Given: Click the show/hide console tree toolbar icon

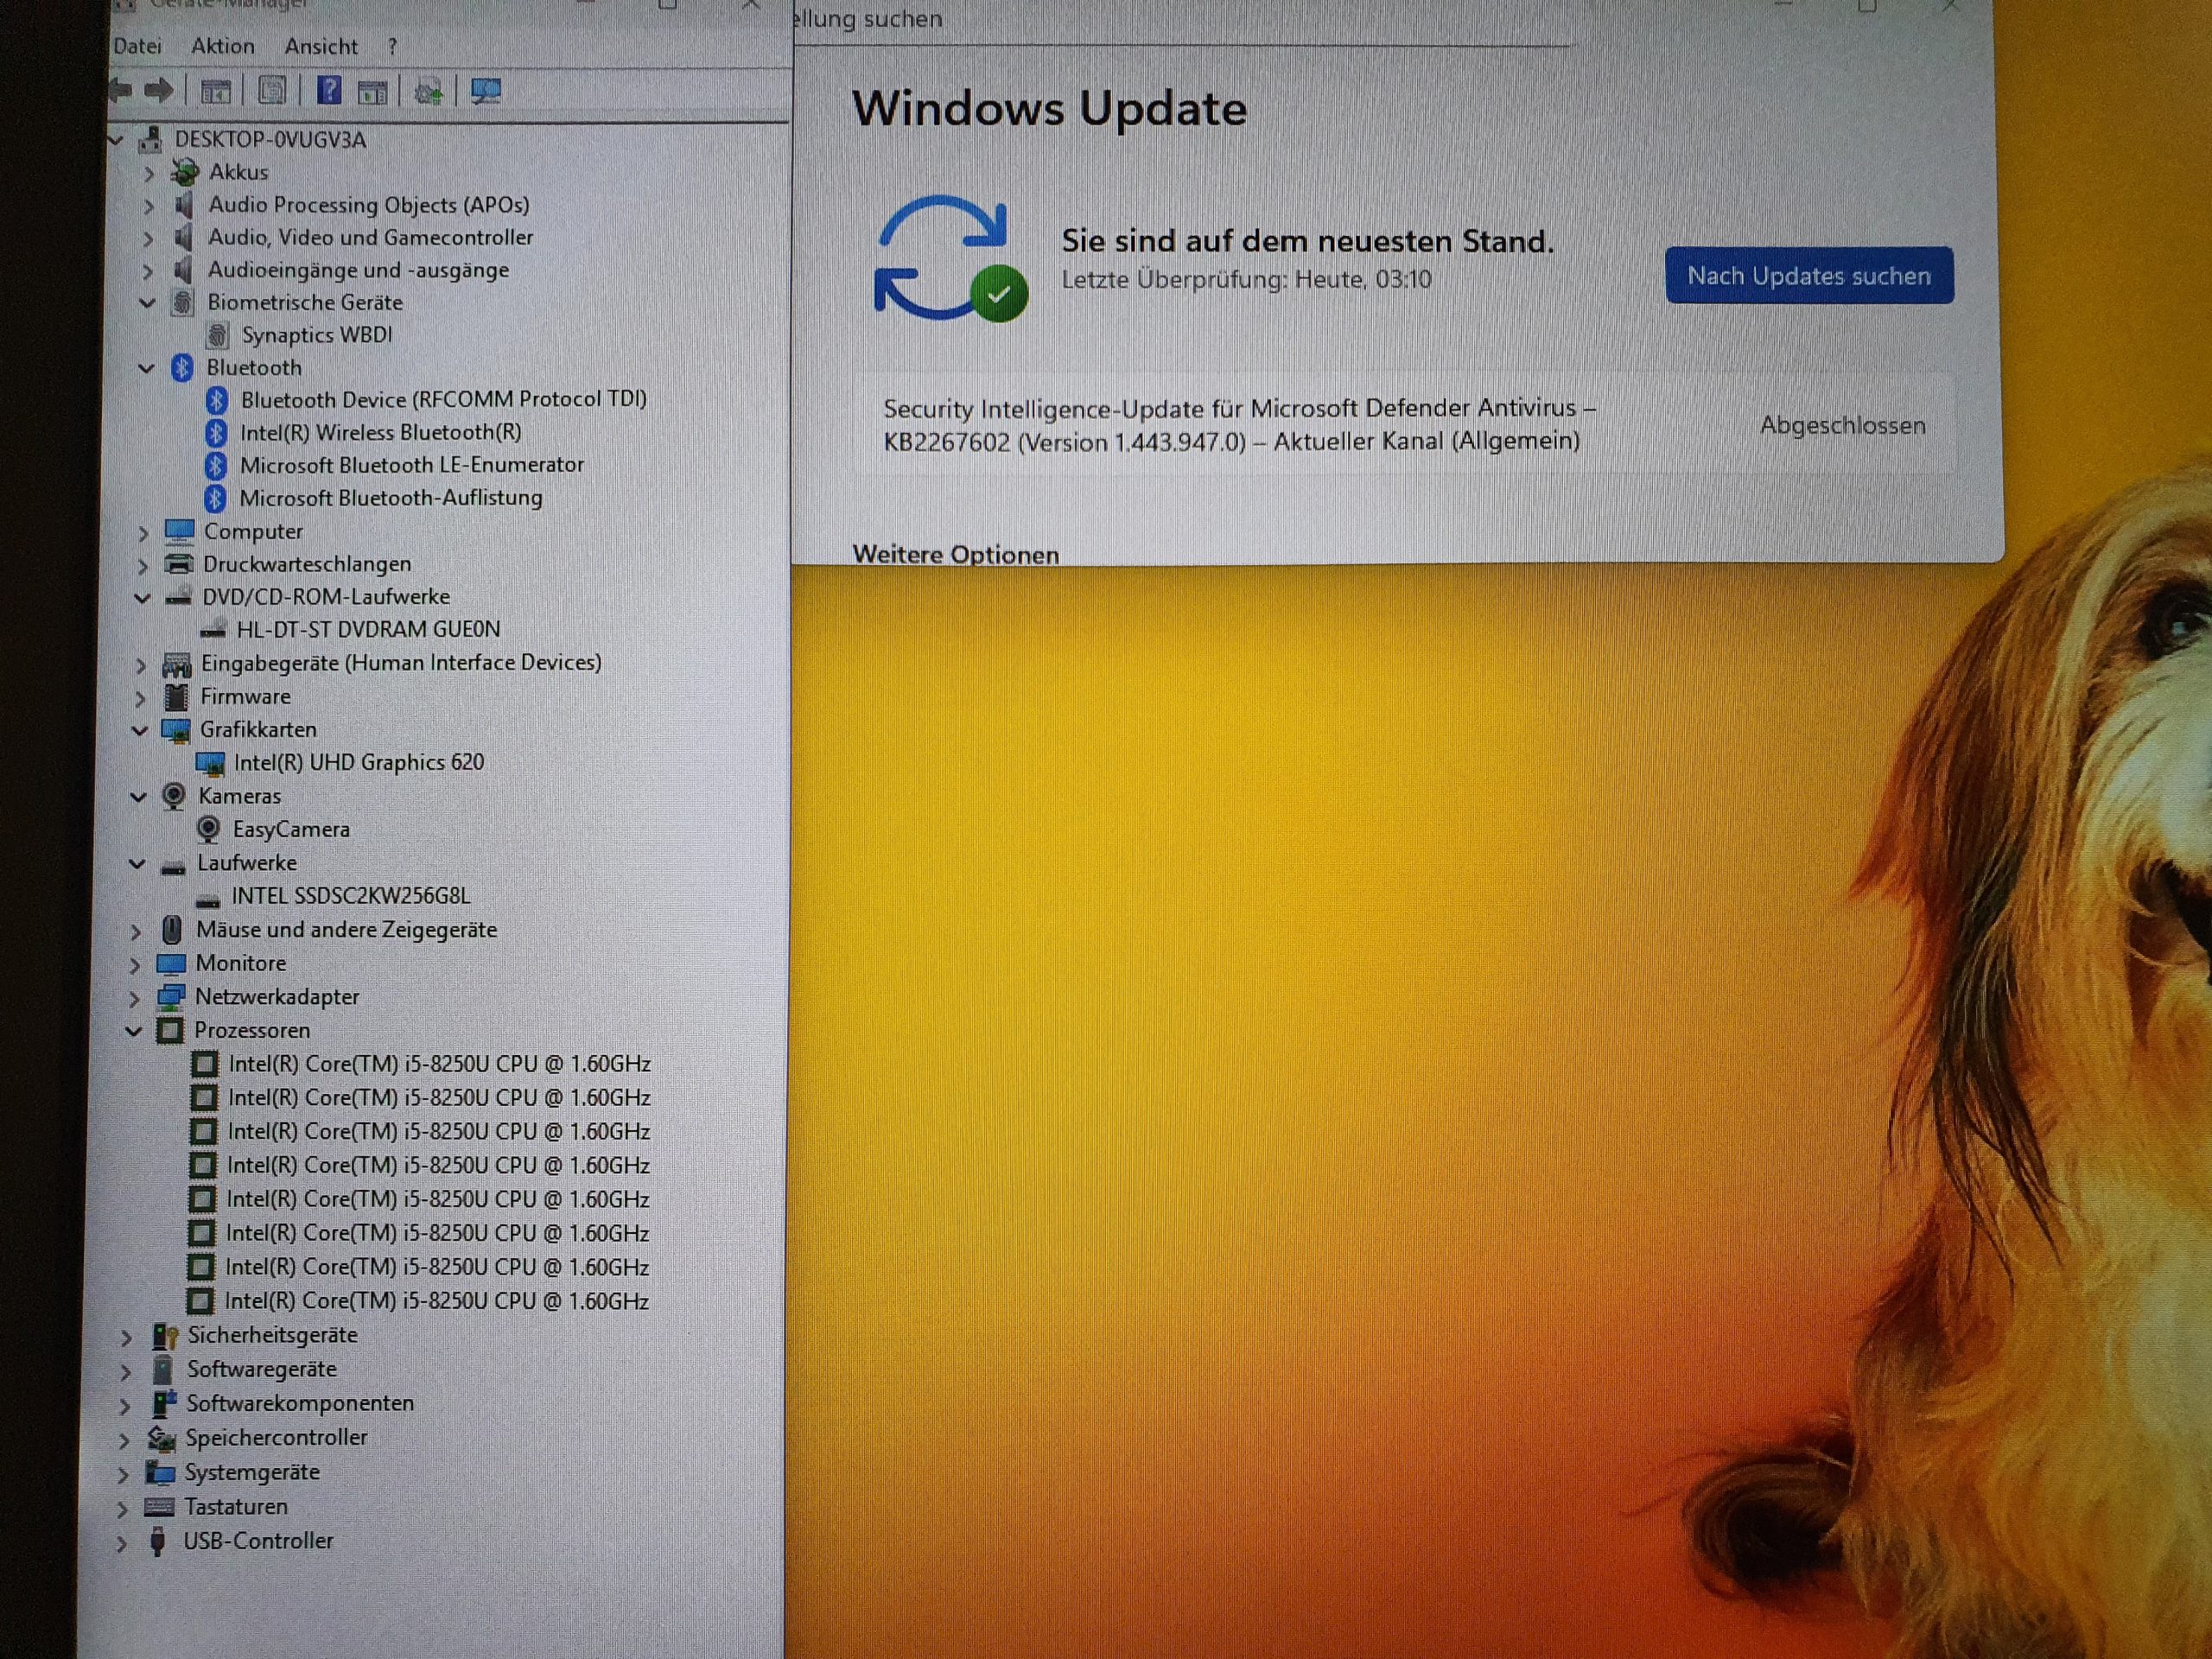Looking at the screenshot, I should (x=216, y=92).
